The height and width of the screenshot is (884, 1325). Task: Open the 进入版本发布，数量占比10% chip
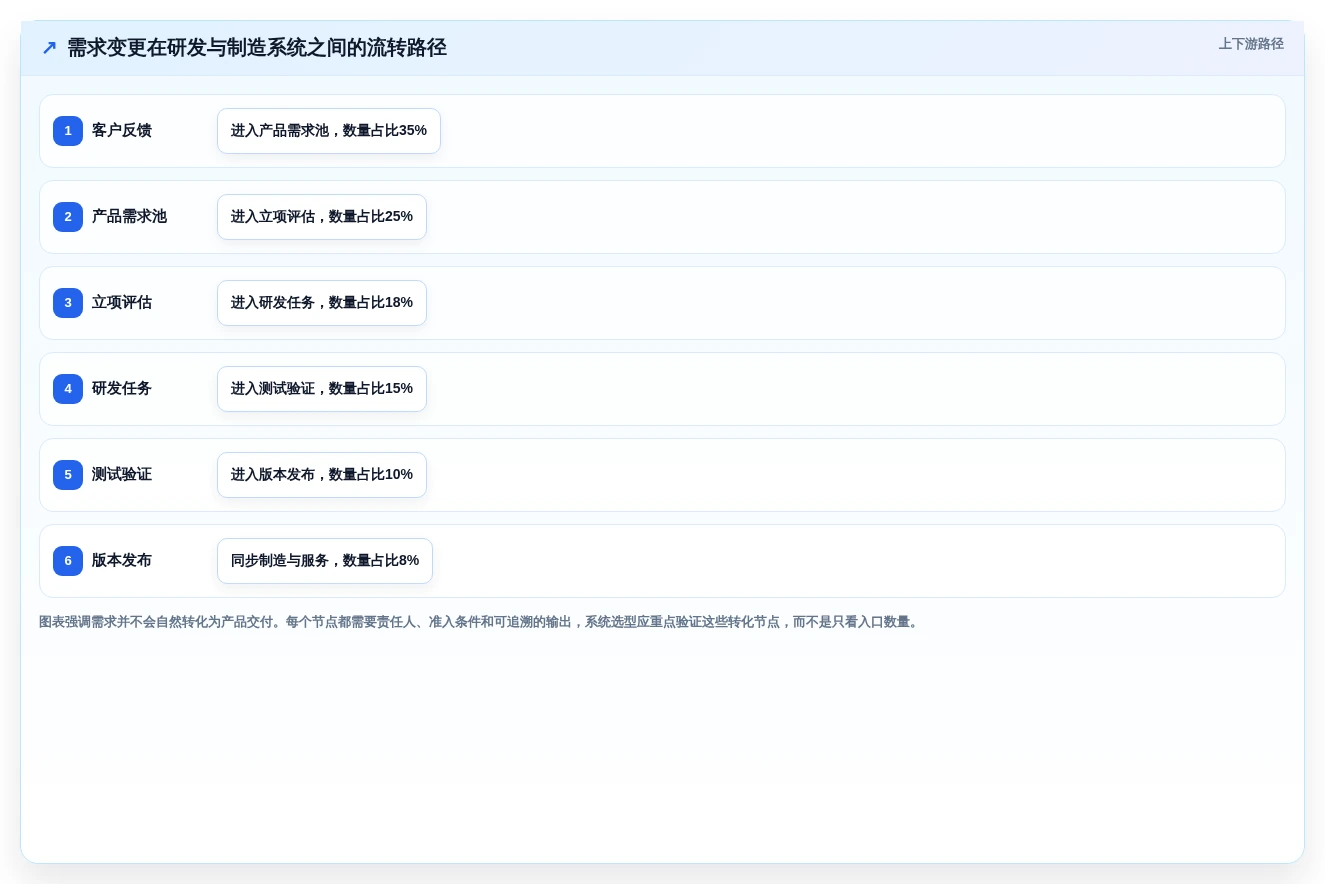click(322, 475)
